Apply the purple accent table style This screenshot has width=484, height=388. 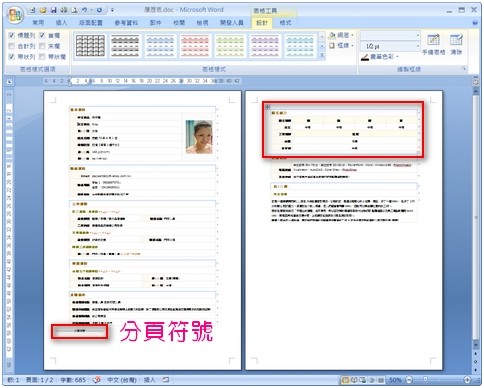(265, 46)
